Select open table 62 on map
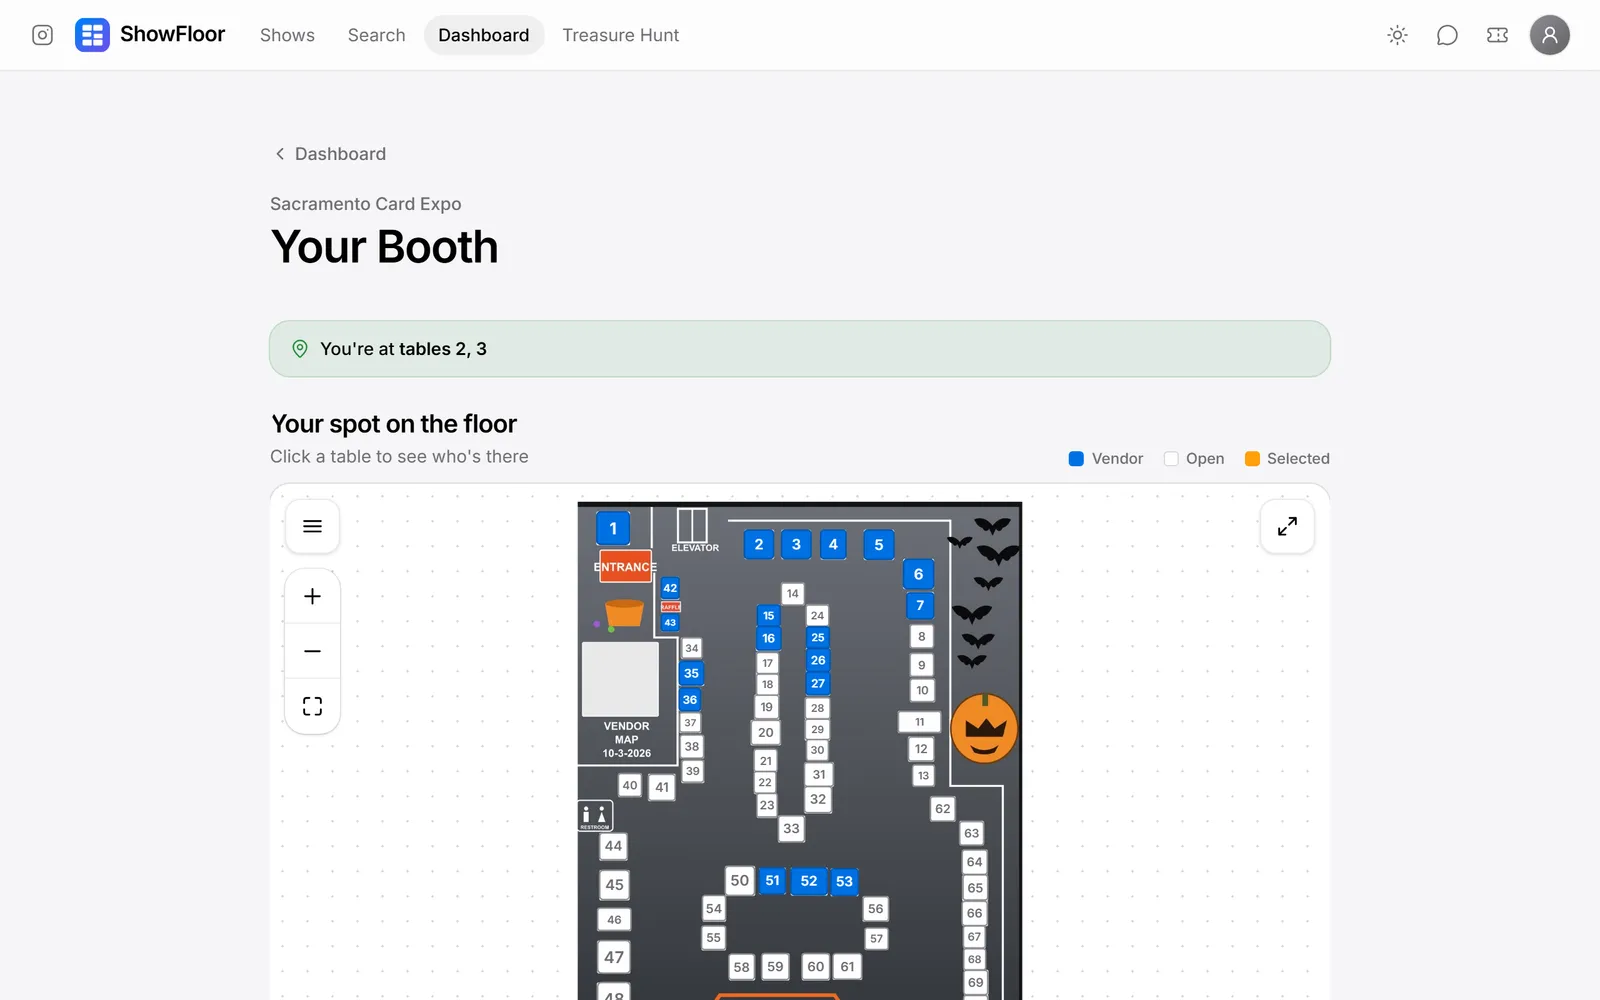 point(942,809)
